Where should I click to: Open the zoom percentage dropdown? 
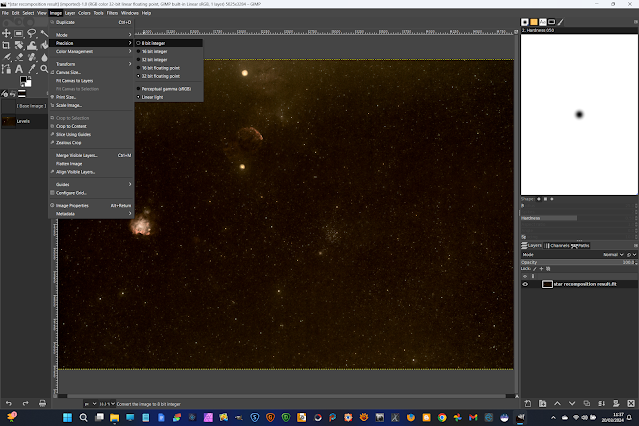pos(107,404)
